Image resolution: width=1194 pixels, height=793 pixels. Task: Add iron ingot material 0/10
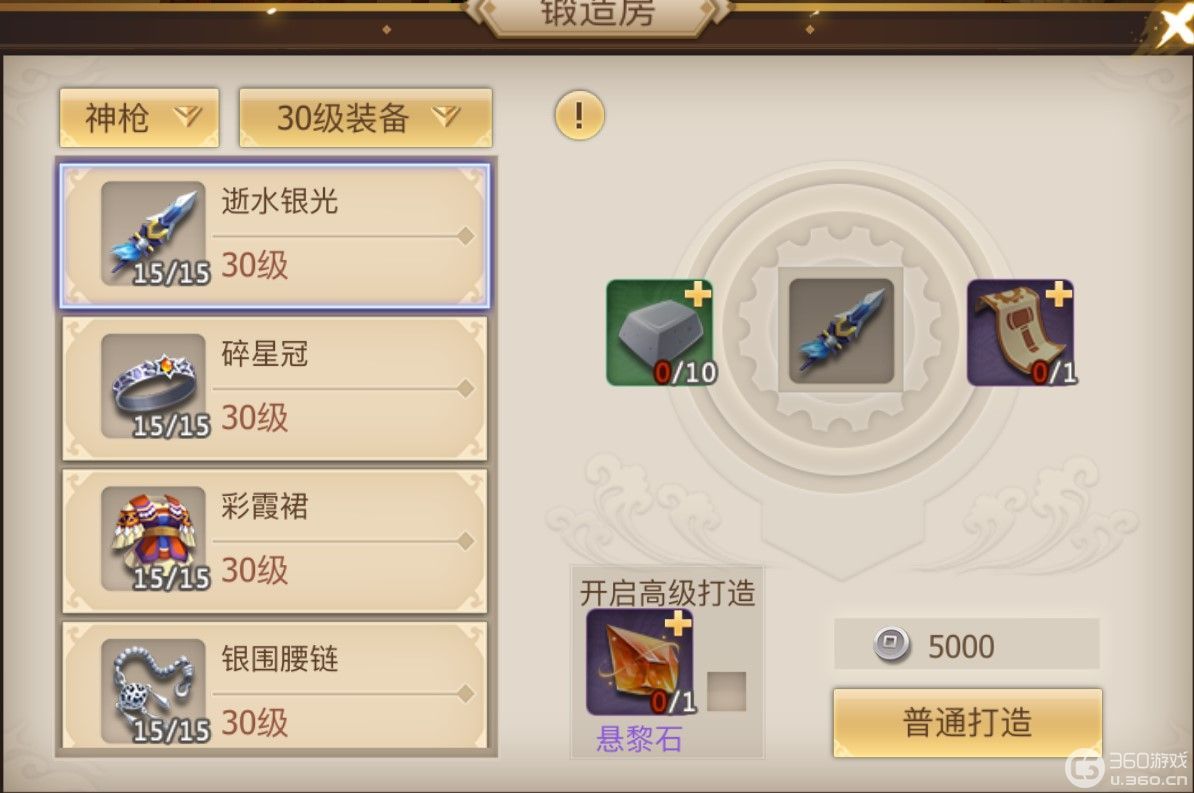click(660, 332)
